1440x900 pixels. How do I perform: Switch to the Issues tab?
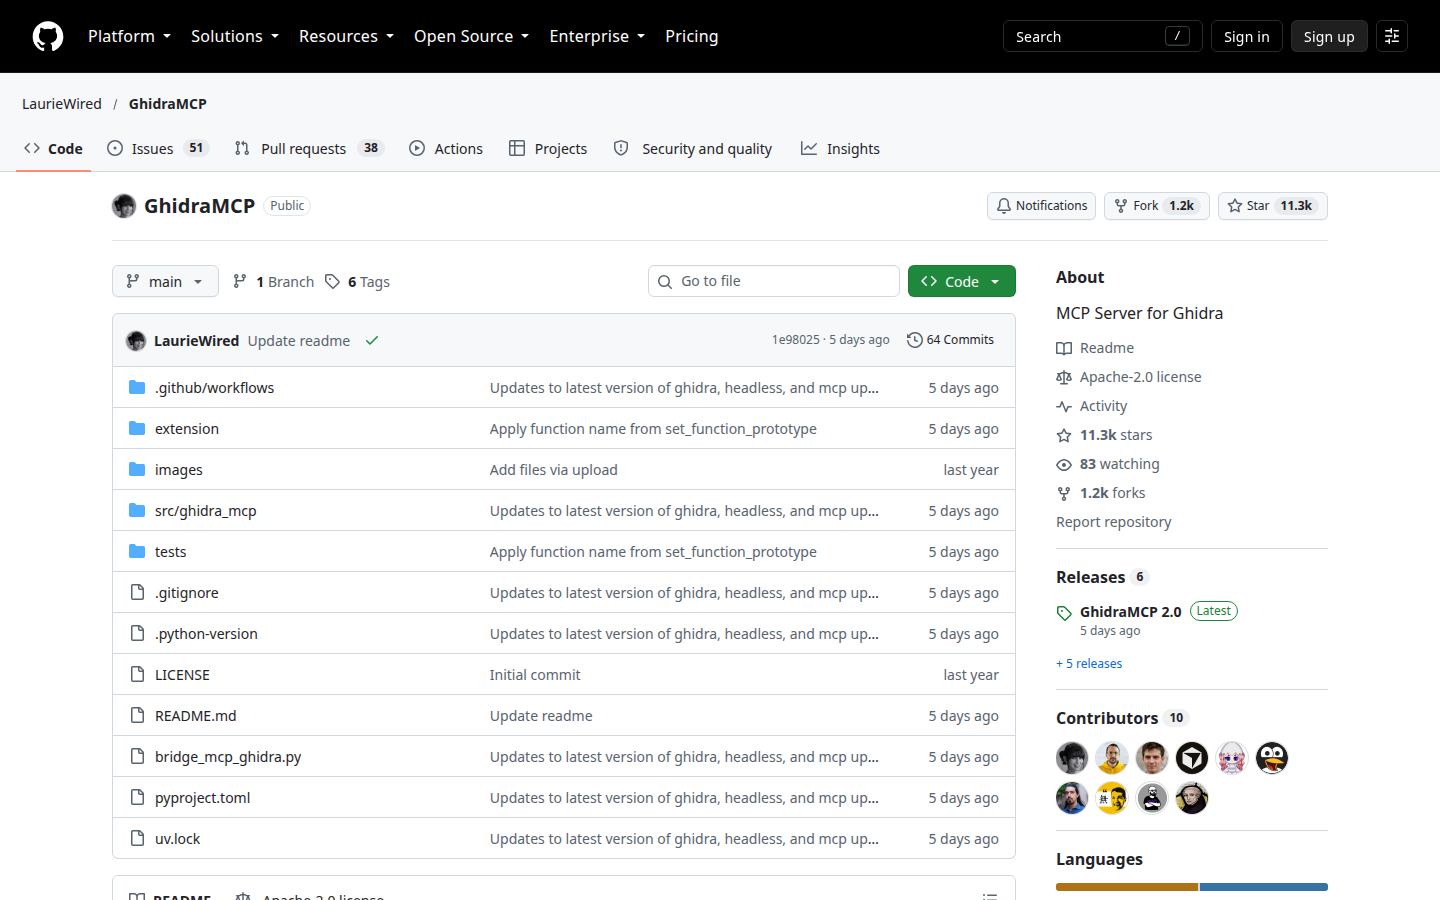coord(157,148)
